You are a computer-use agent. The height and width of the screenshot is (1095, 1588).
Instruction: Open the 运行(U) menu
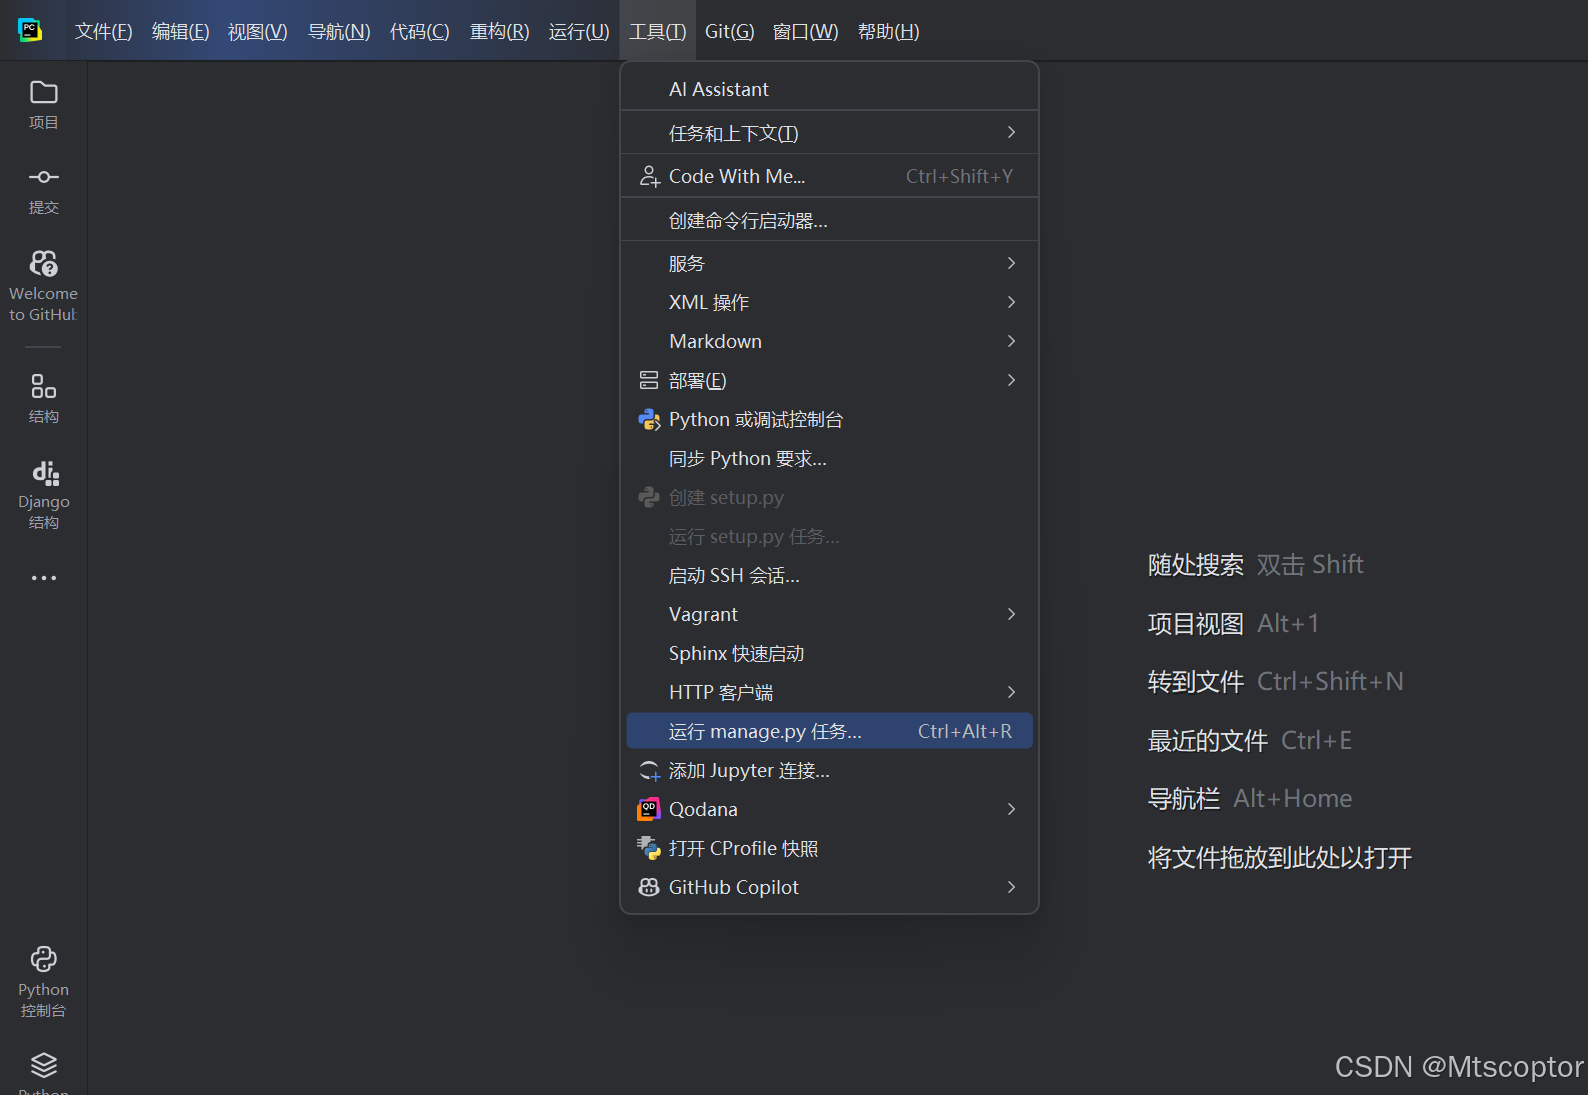tap(578, 31)
